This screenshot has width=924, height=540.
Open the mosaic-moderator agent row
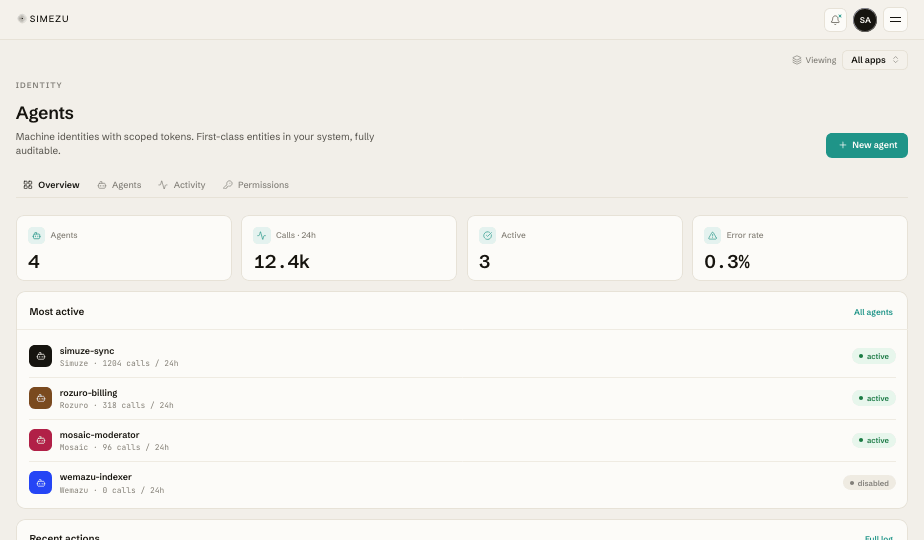click(x=462, y=440)
